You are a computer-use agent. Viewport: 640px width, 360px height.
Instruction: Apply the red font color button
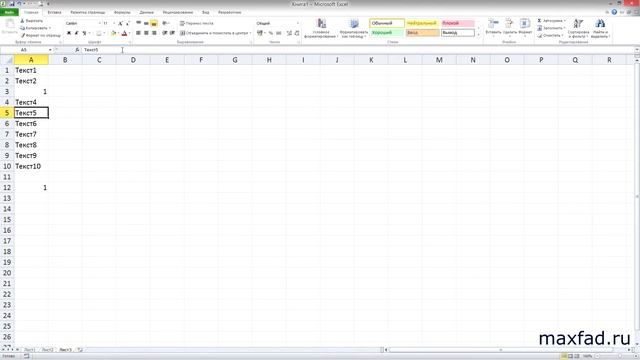pos(124,33)
